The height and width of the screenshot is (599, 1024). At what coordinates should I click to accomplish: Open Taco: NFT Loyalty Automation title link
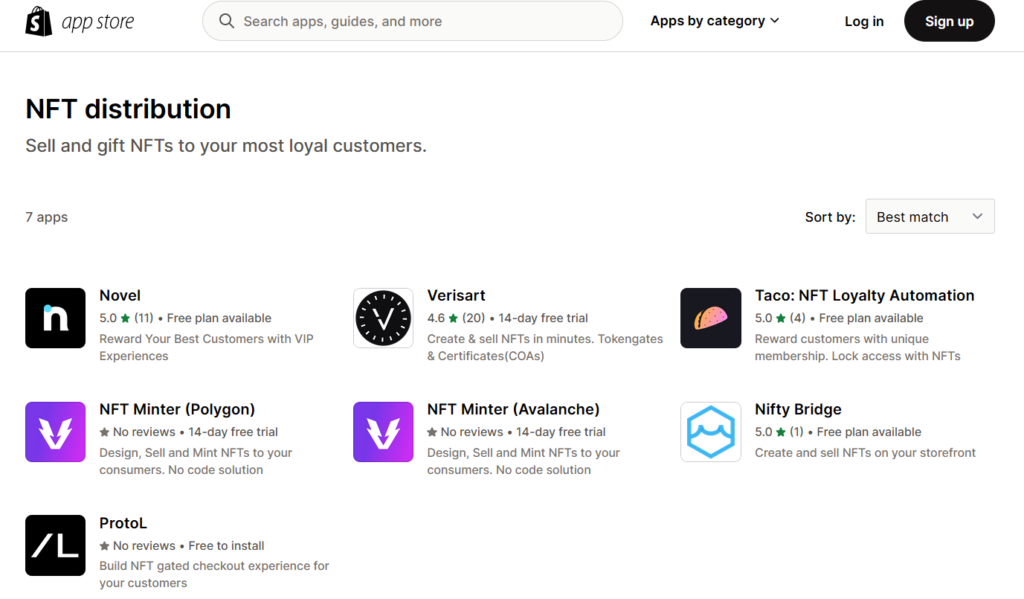point(865,295)
